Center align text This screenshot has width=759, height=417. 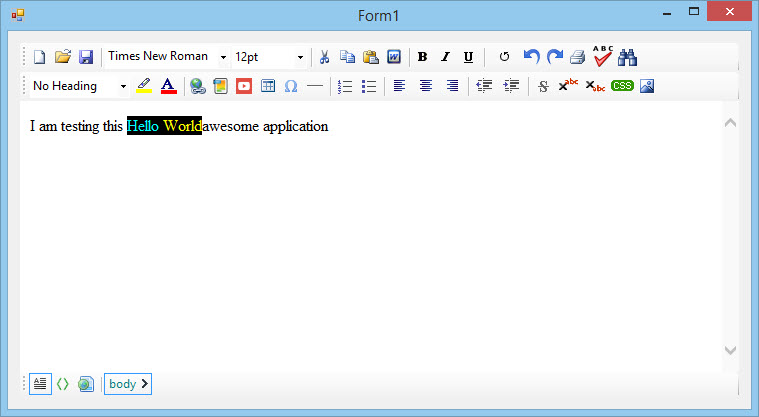(426, 86)
